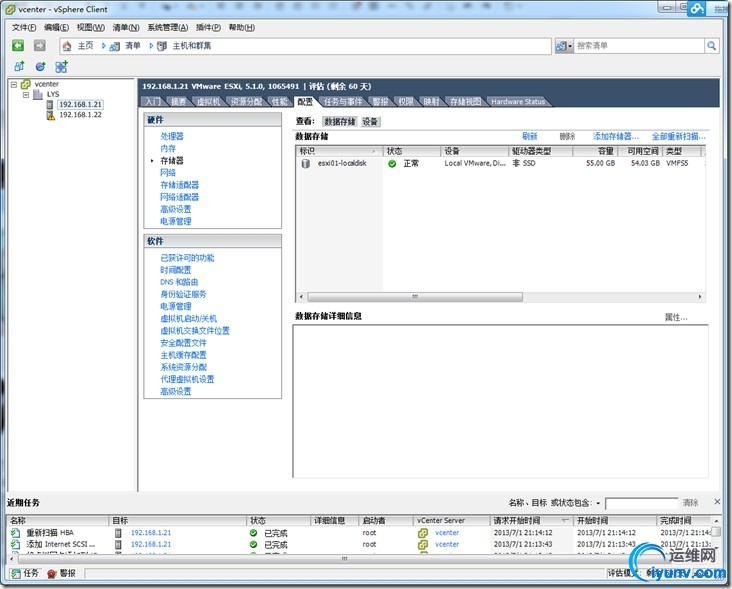Open the Licensed Features link

(x=187, y=258)
